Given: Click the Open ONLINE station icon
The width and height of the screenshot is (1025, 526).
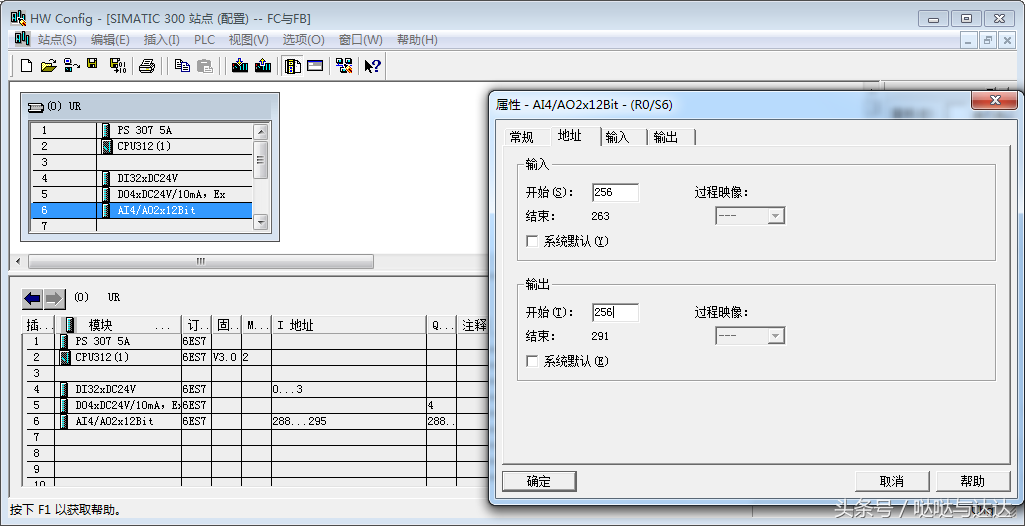Looking at the screenshot, I should pos(71,65).
